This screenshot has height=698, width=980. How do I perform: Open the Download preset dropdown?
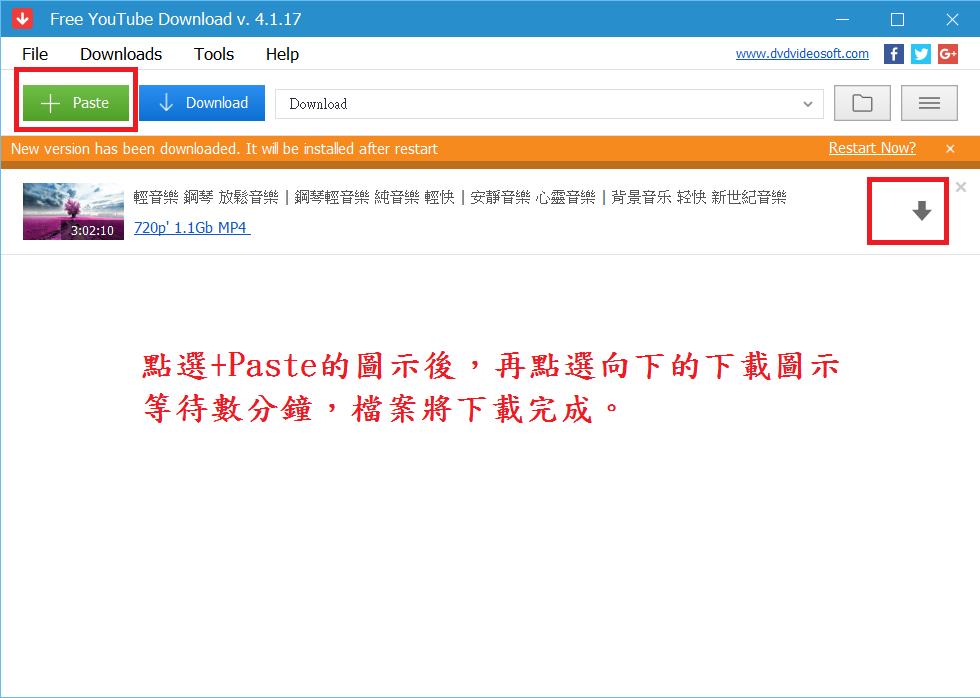(549, 104)
